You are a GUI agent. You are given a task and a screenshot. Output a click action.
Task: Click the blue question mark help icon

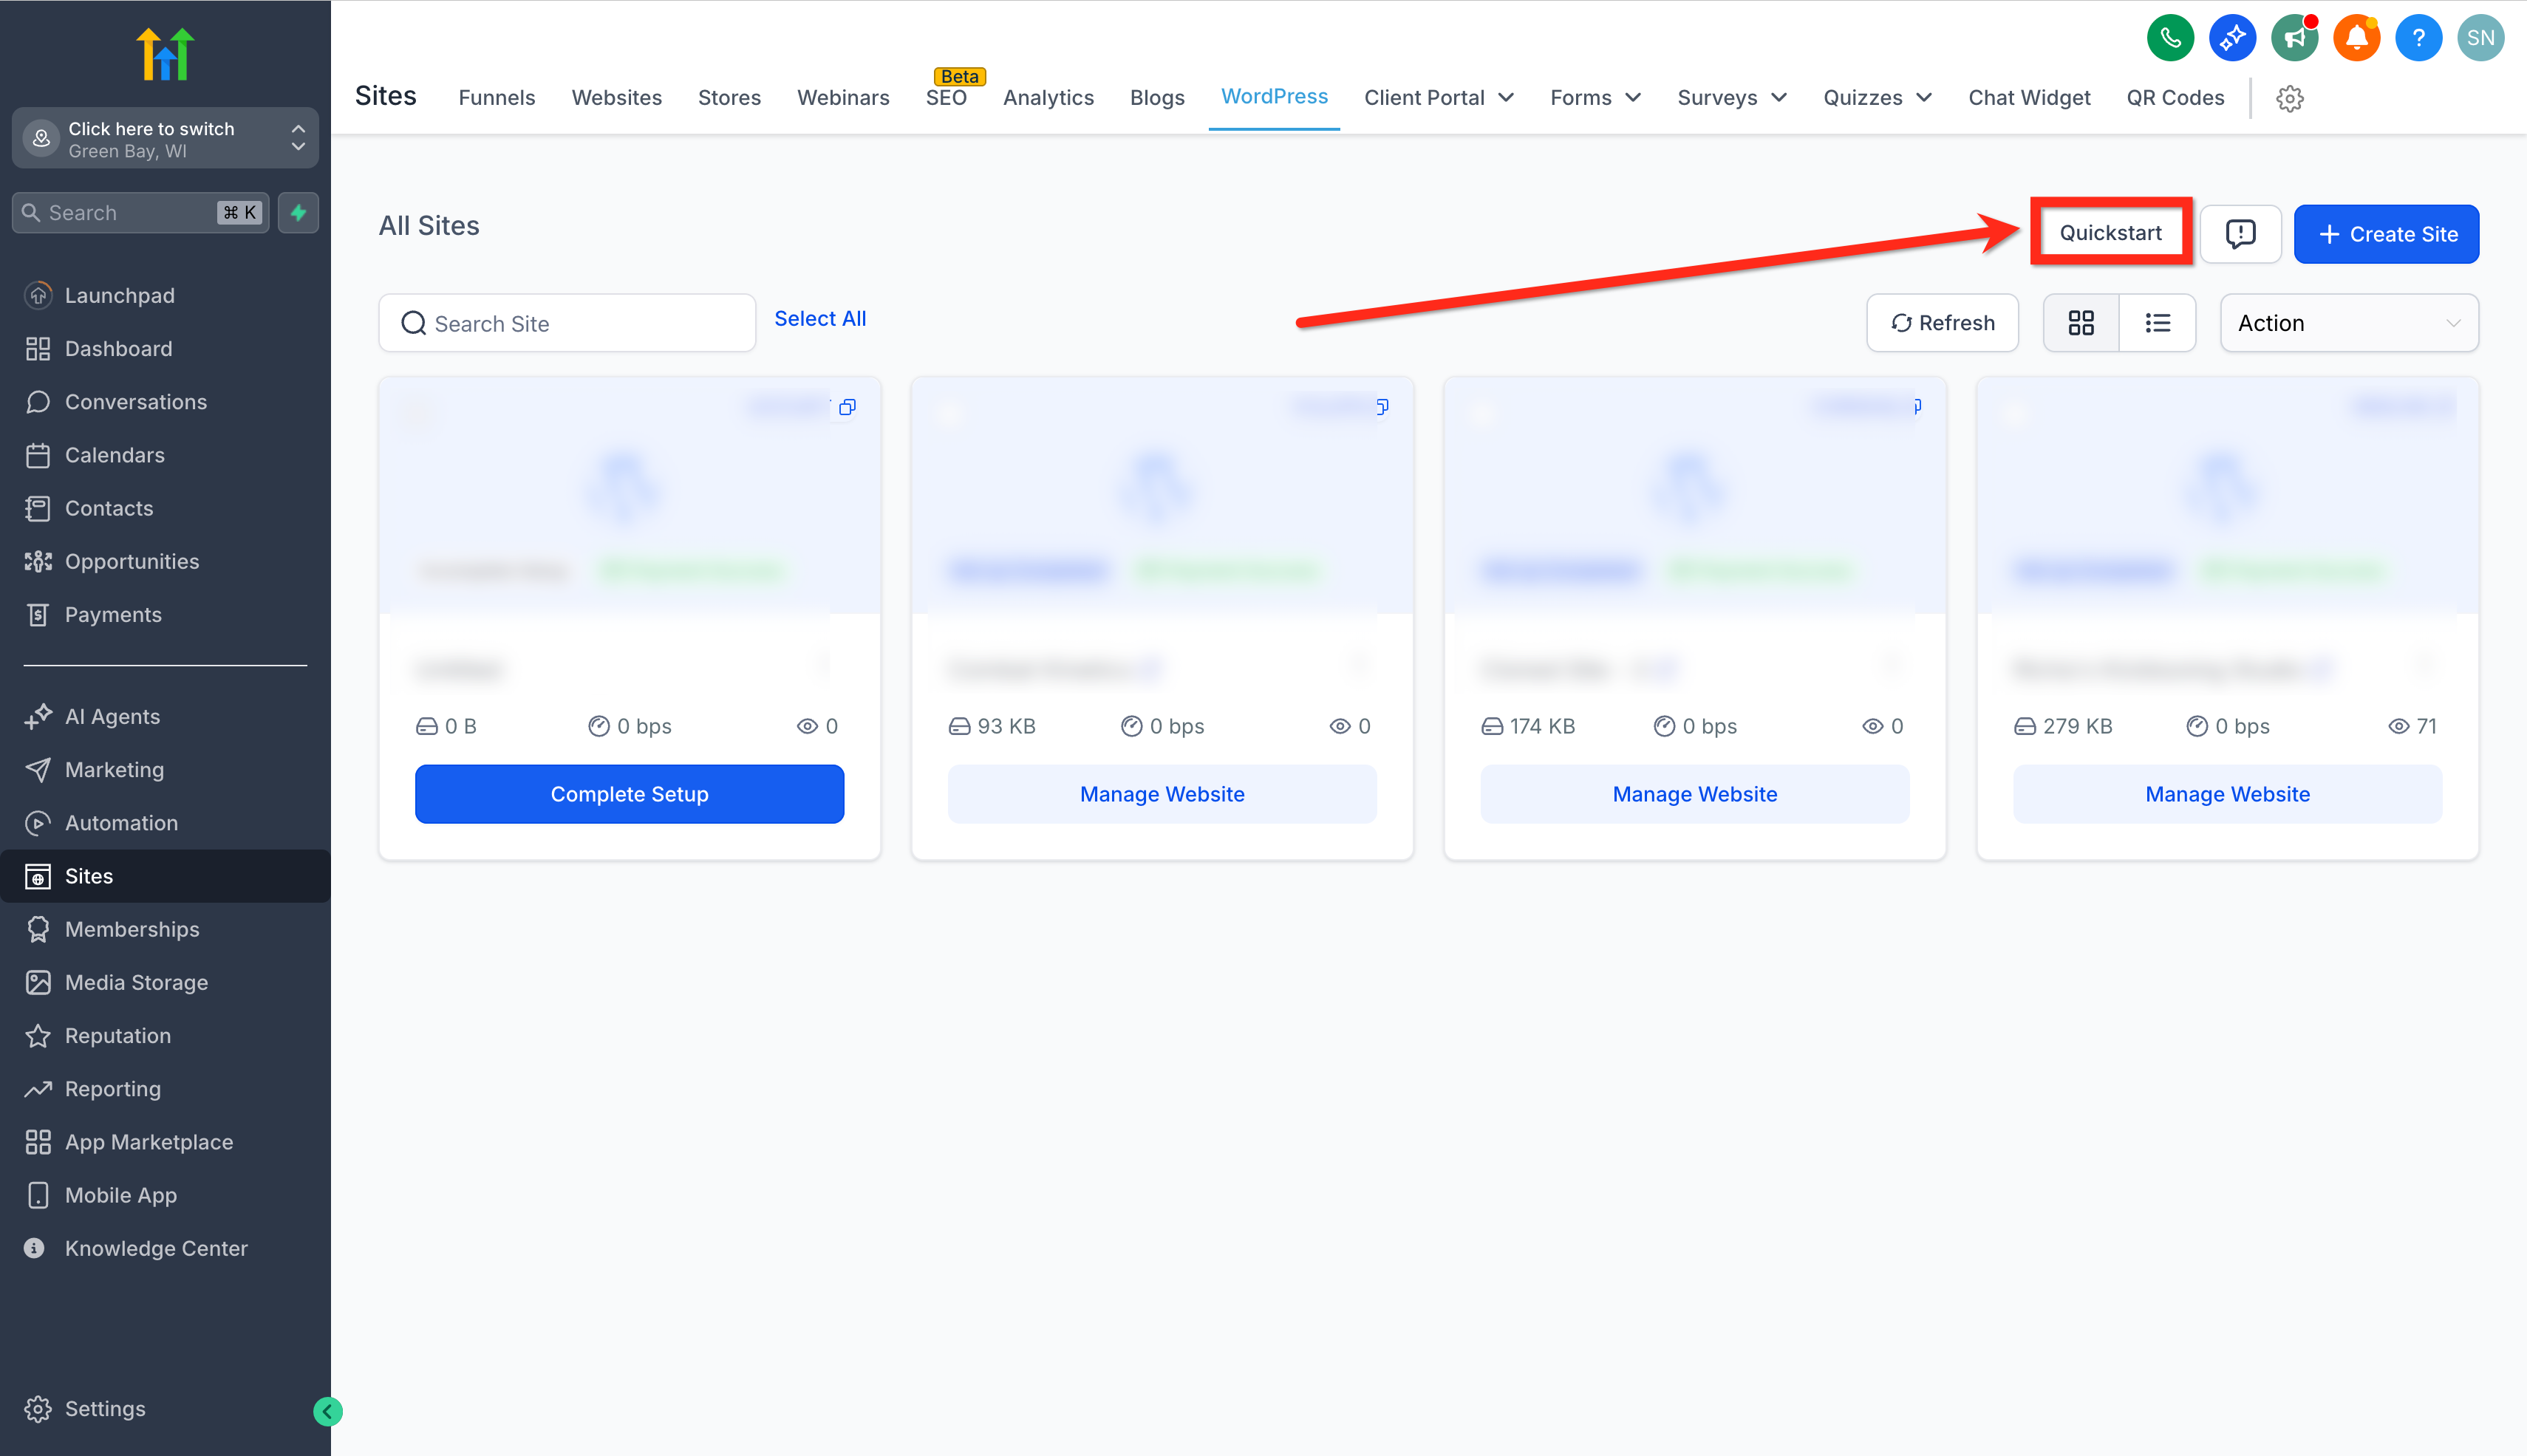tap(2418, 39)
